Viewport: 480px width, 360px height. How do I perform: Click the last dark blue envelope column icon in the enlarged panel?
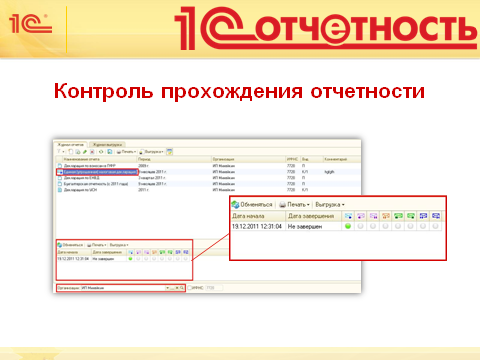(x=436, y=216)
